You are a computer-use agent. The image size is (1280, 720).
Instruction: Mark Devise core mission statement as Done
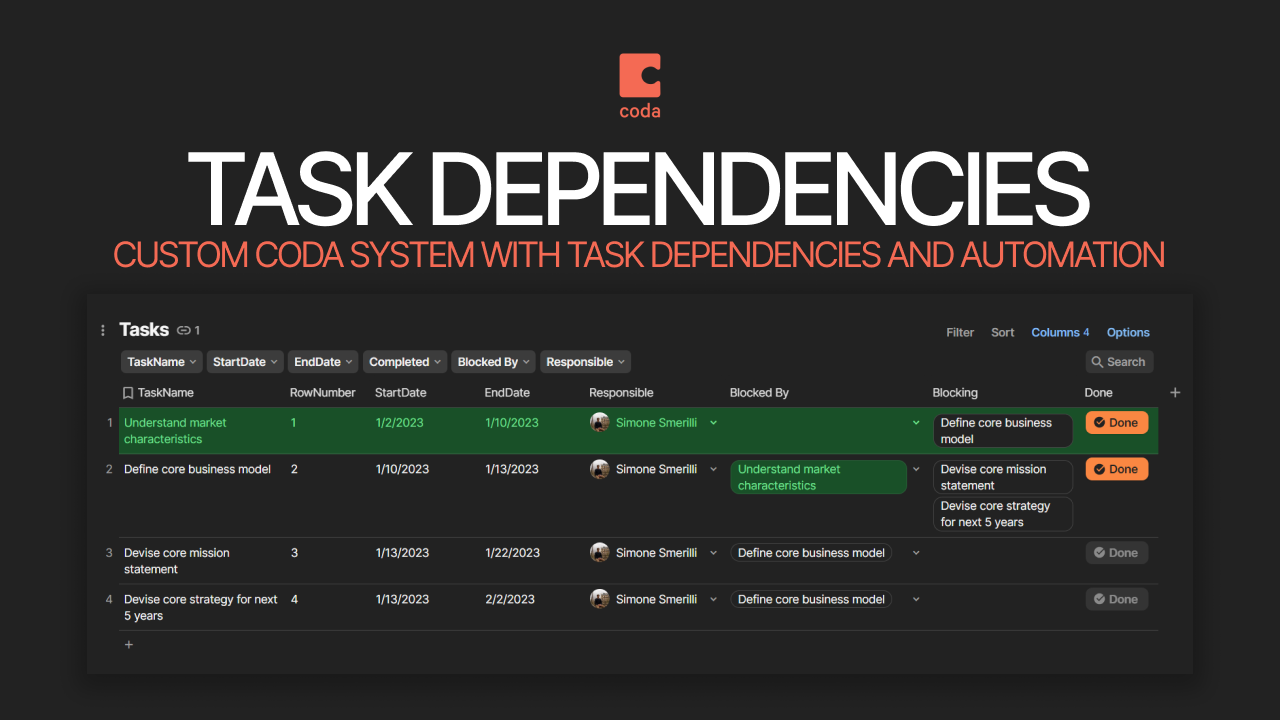pyautogui.click(x=1116, y=553)
